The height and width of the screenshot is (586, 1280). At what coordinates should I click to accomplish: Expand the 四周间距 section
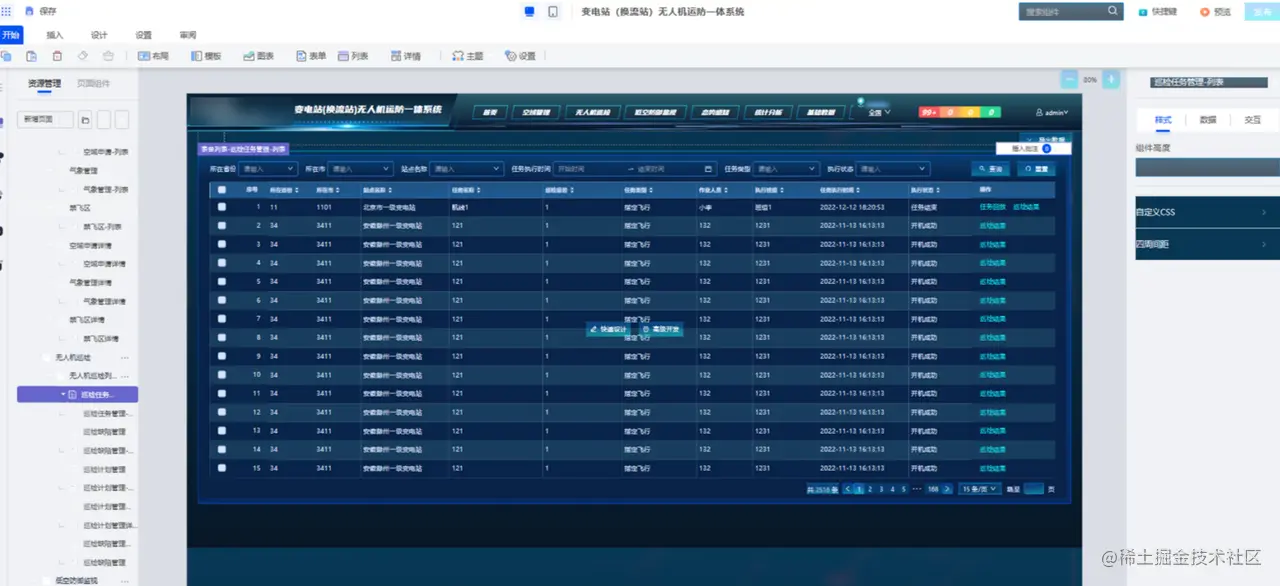click(1207, 244)
